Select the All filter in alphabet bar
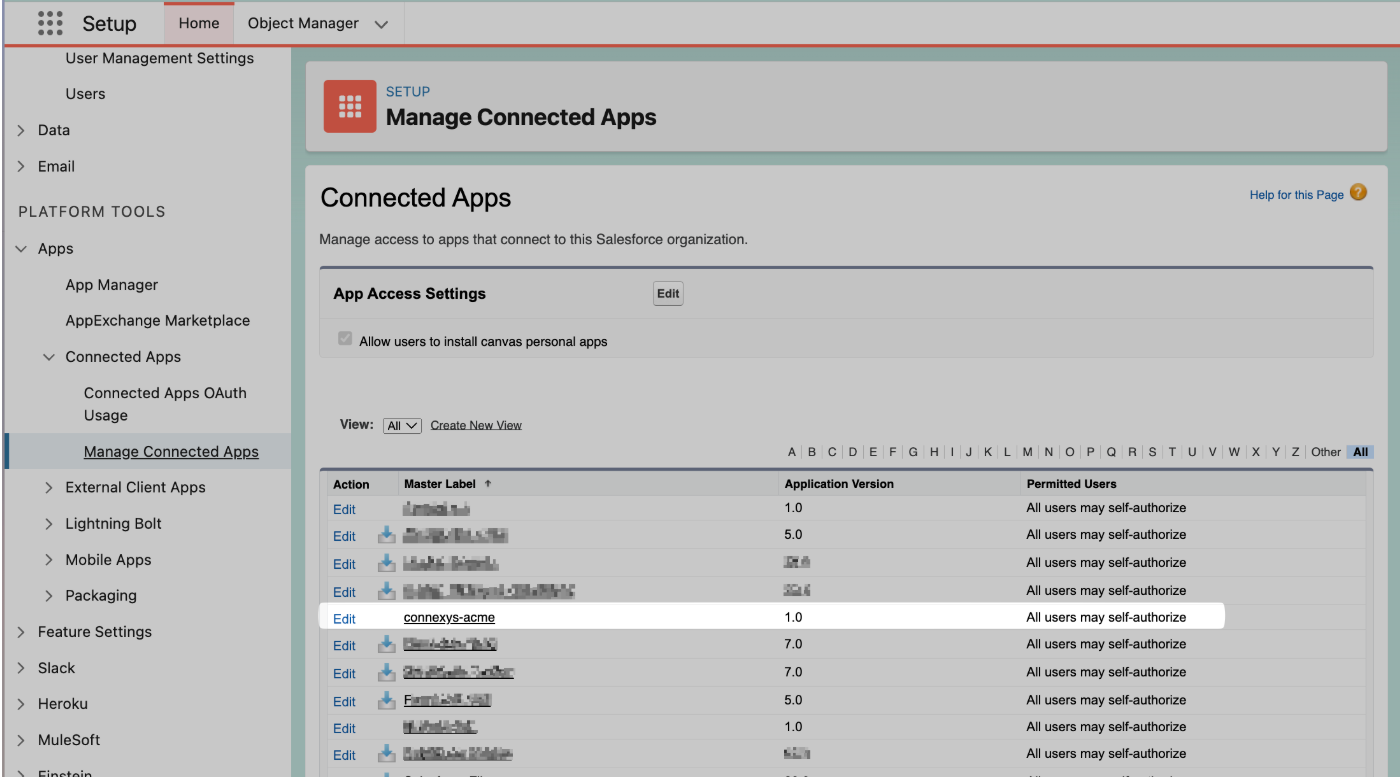1400x780 pixels. (x=1360, y=452)
